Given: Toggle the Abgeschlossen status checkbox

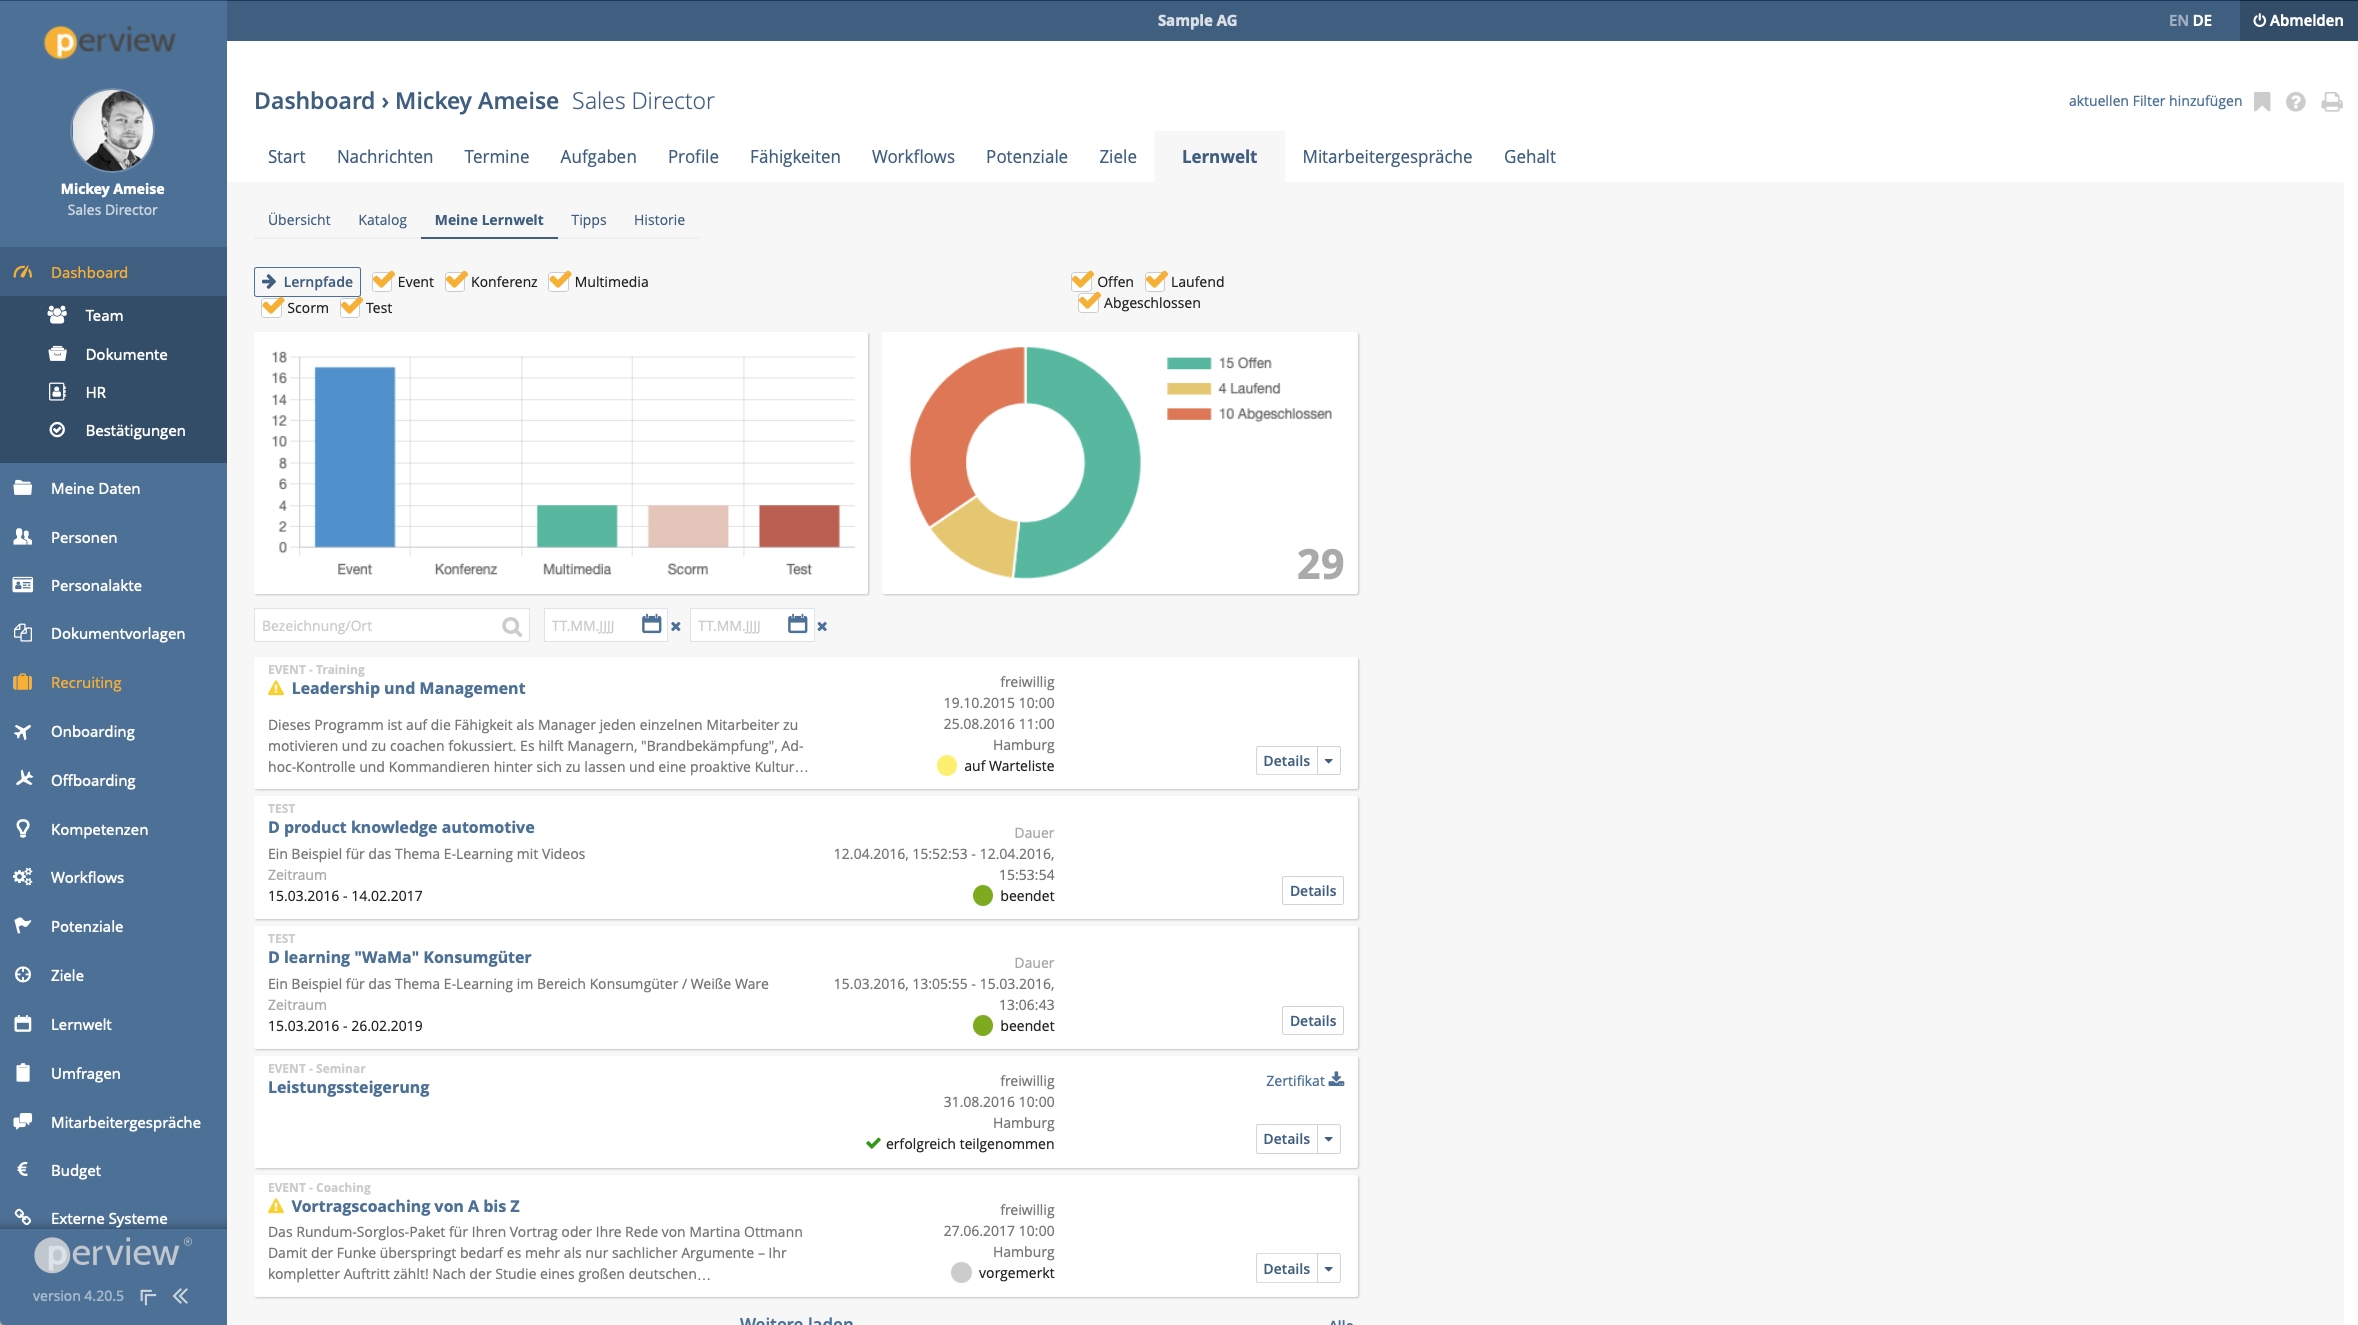Looking at the screenshot, I should (x=1089, y=302).
